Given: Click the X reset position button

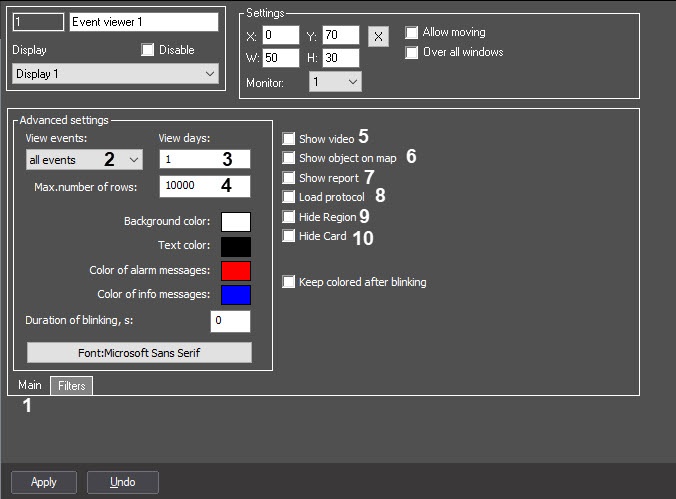Looking at the screenshot, I should [x=378, y=36].
